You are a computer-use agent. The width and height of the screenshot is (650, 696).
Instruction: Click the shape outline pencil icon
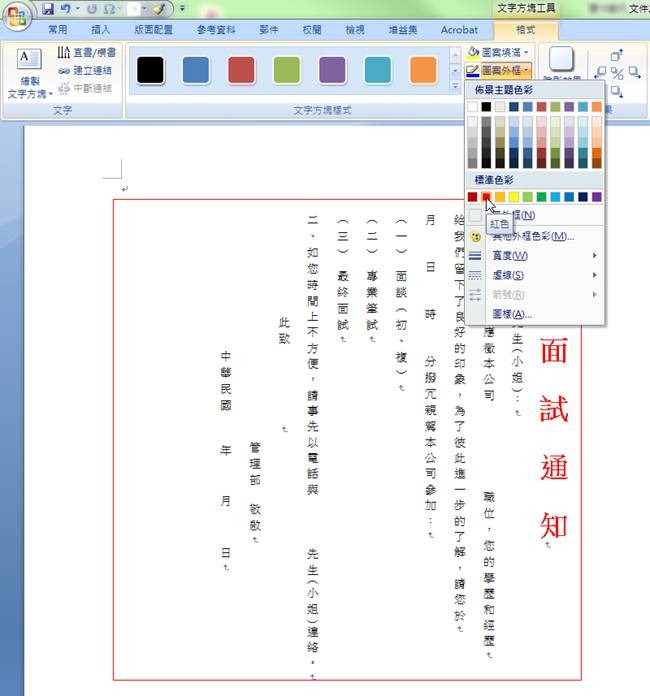(473, 71)
